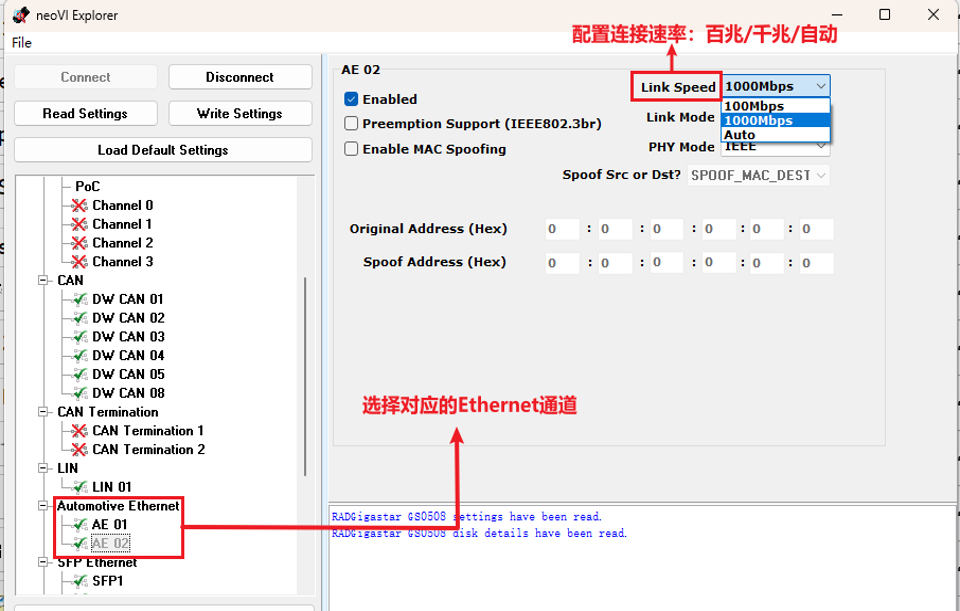Click the green check icon next to SFP1
Image resolution: width=960 pixels, height=611 pixels.
point(78,581)
